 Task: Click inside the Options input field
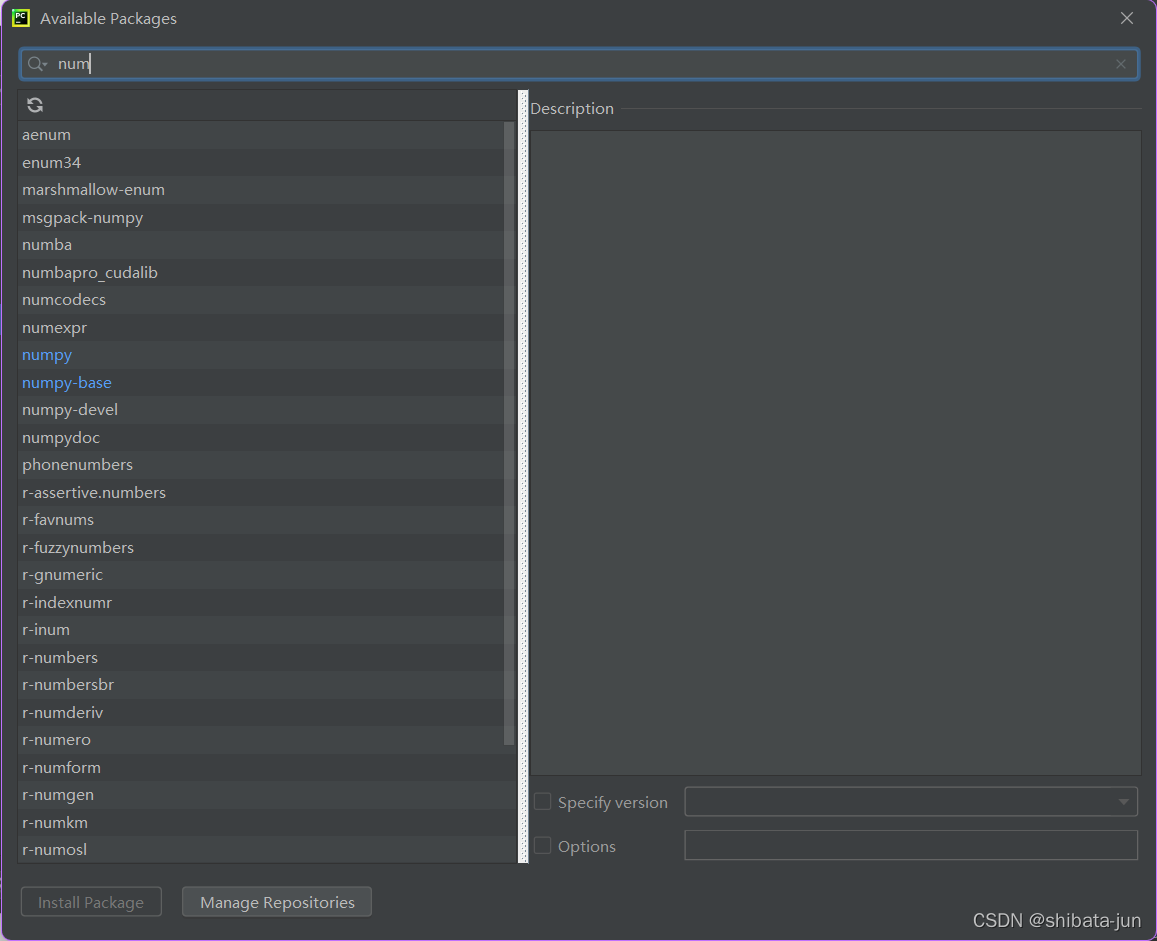click(910, 845)
